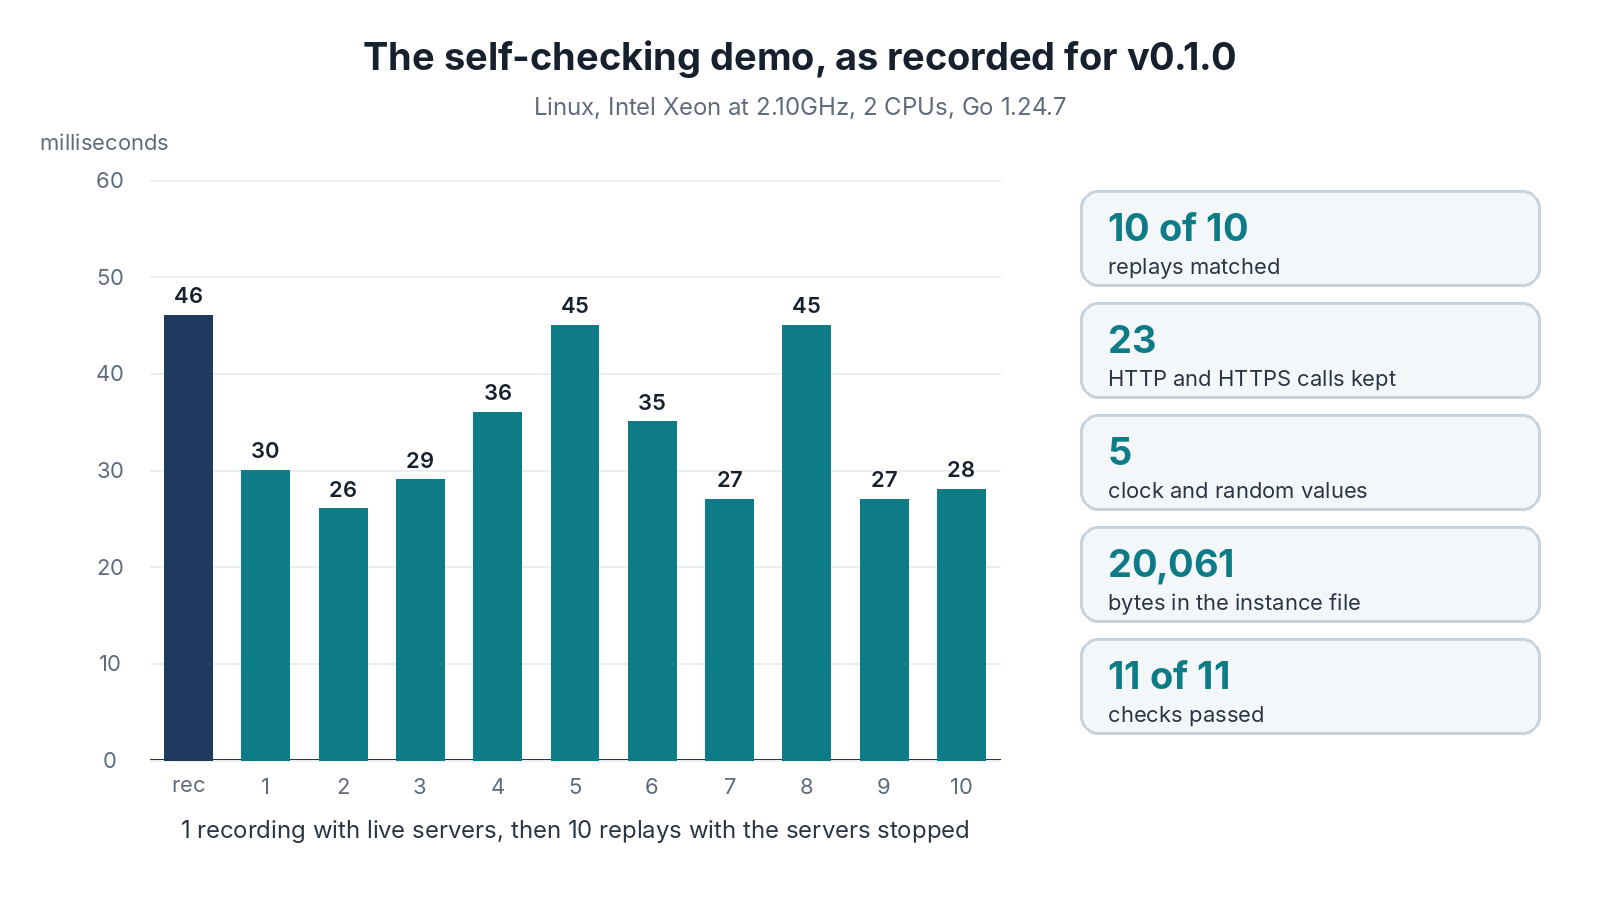This screenshot has height=900, width=1600.
Task: Click the replay 3 bar
Action: click(x=420, y=620)
